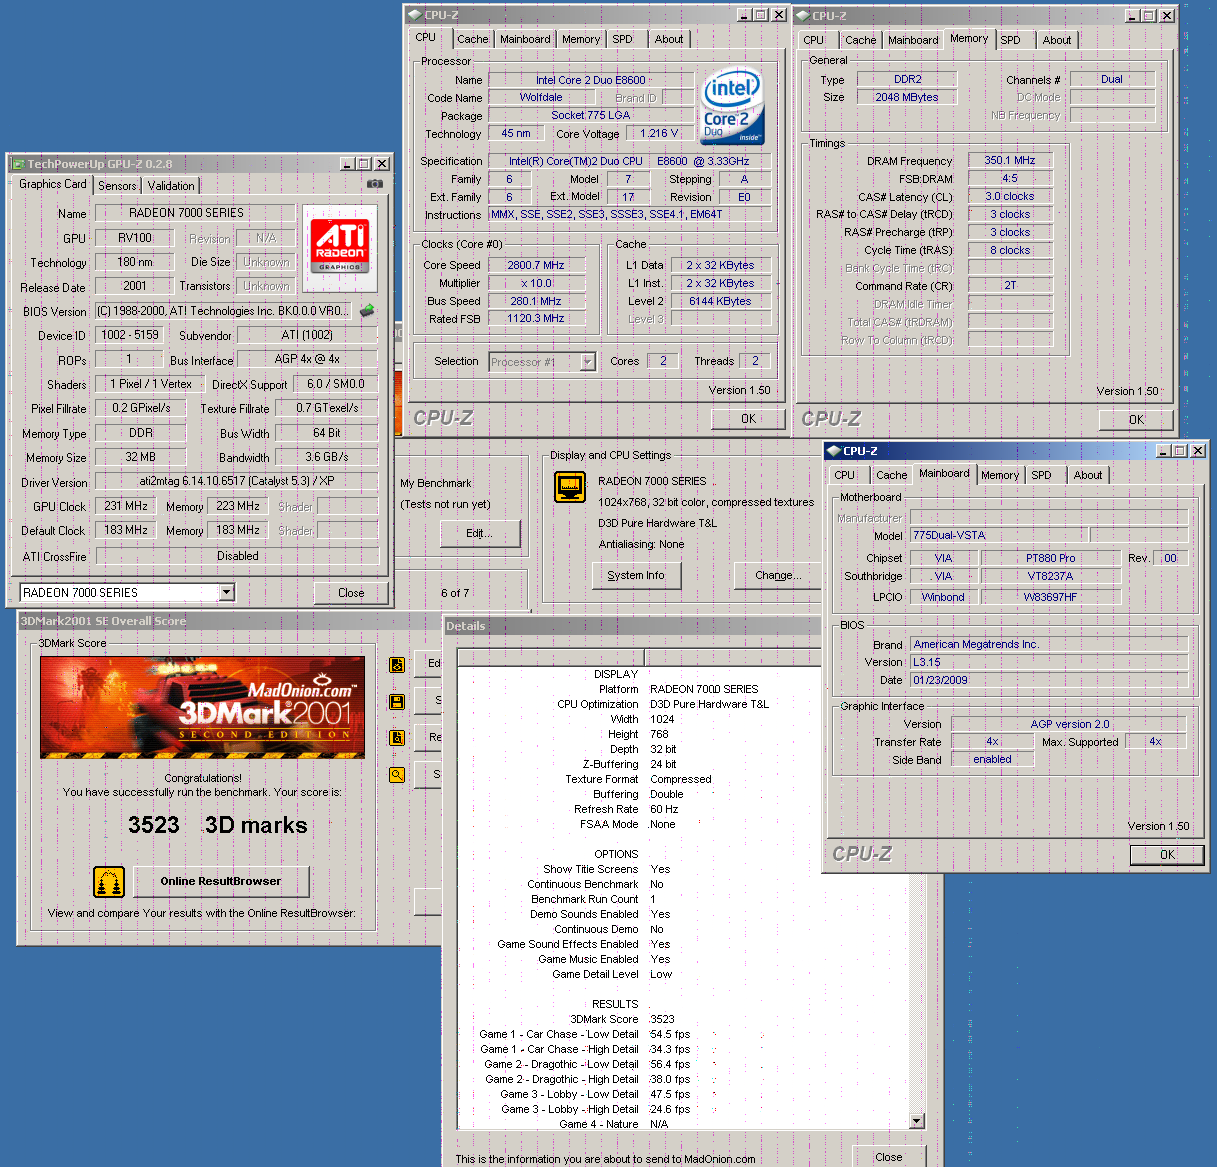Click the floppy save icon in 3DMark
The image size is (1217, 1167).
(x=397, y=702)
